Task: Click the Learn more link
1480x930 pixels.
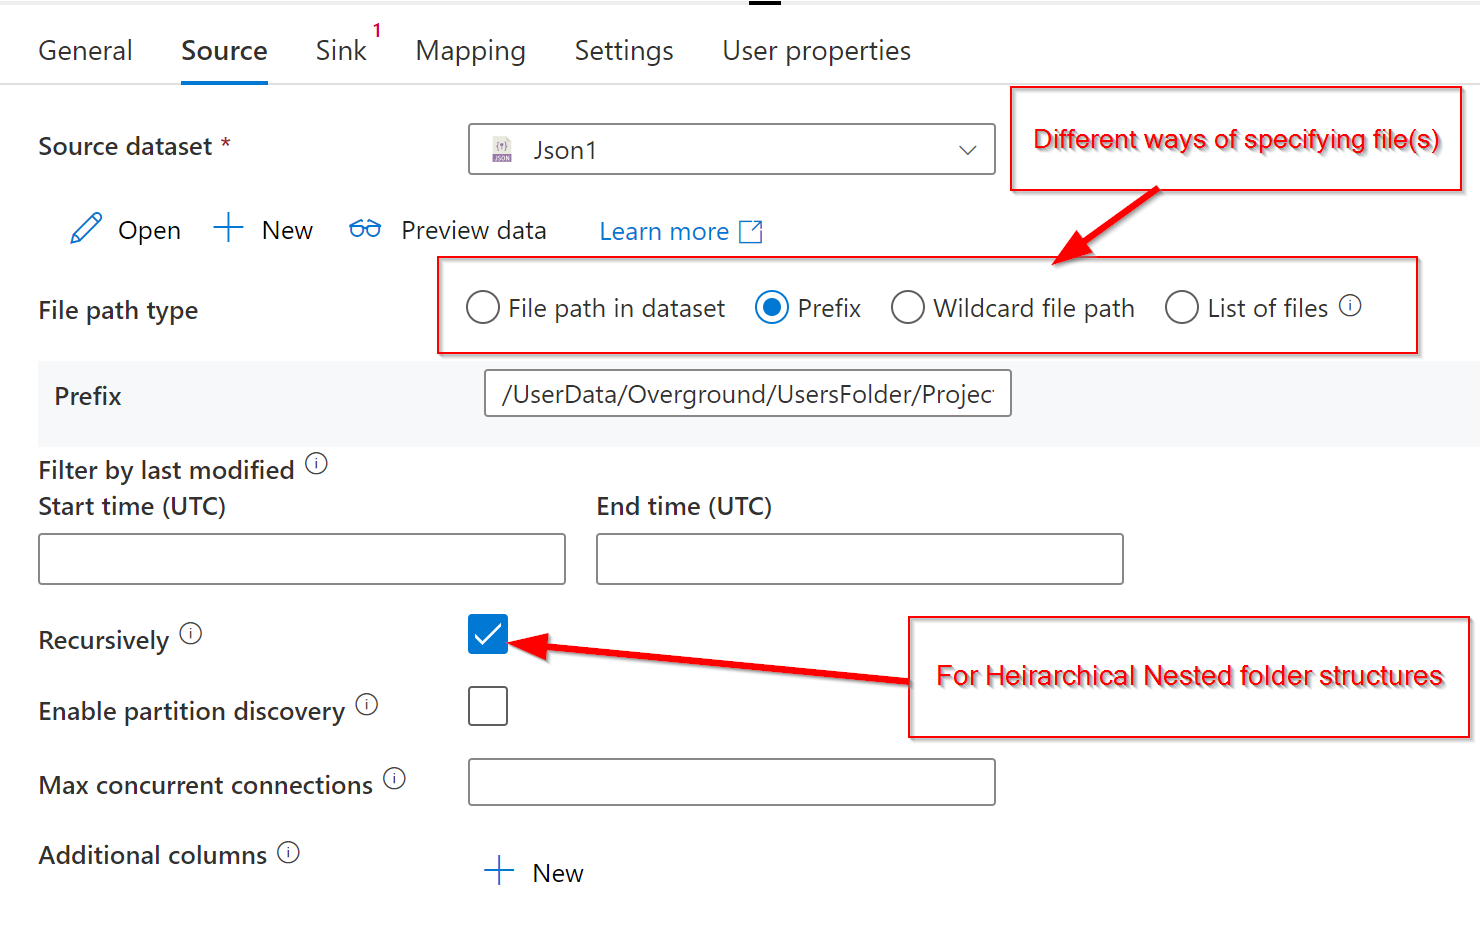Action: [664, 231]
